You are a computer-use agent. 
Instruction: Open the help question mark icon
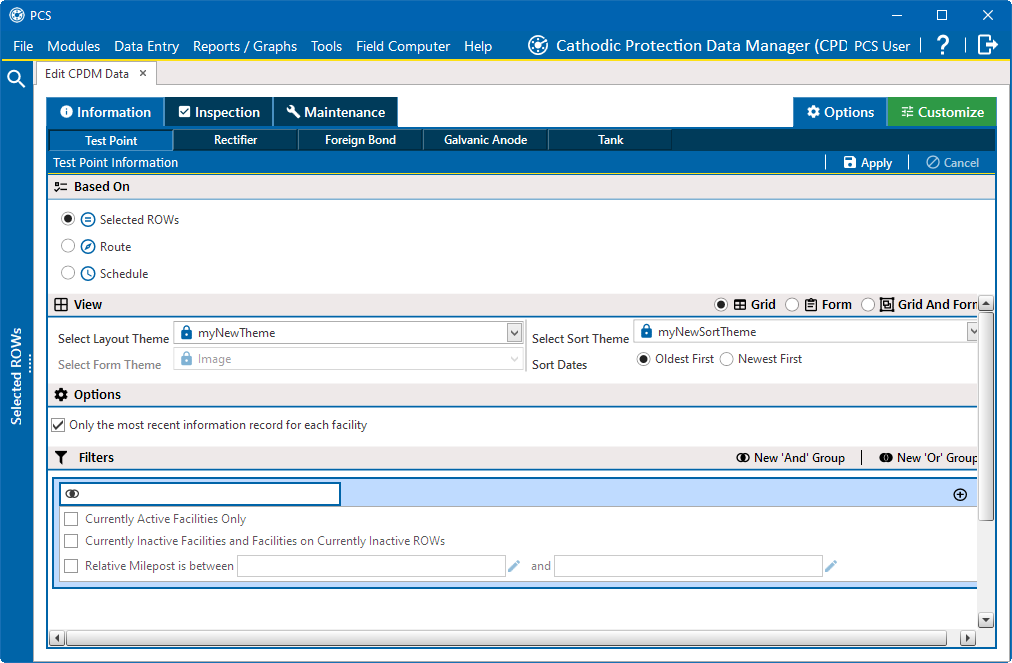click(x=942, y=45)
